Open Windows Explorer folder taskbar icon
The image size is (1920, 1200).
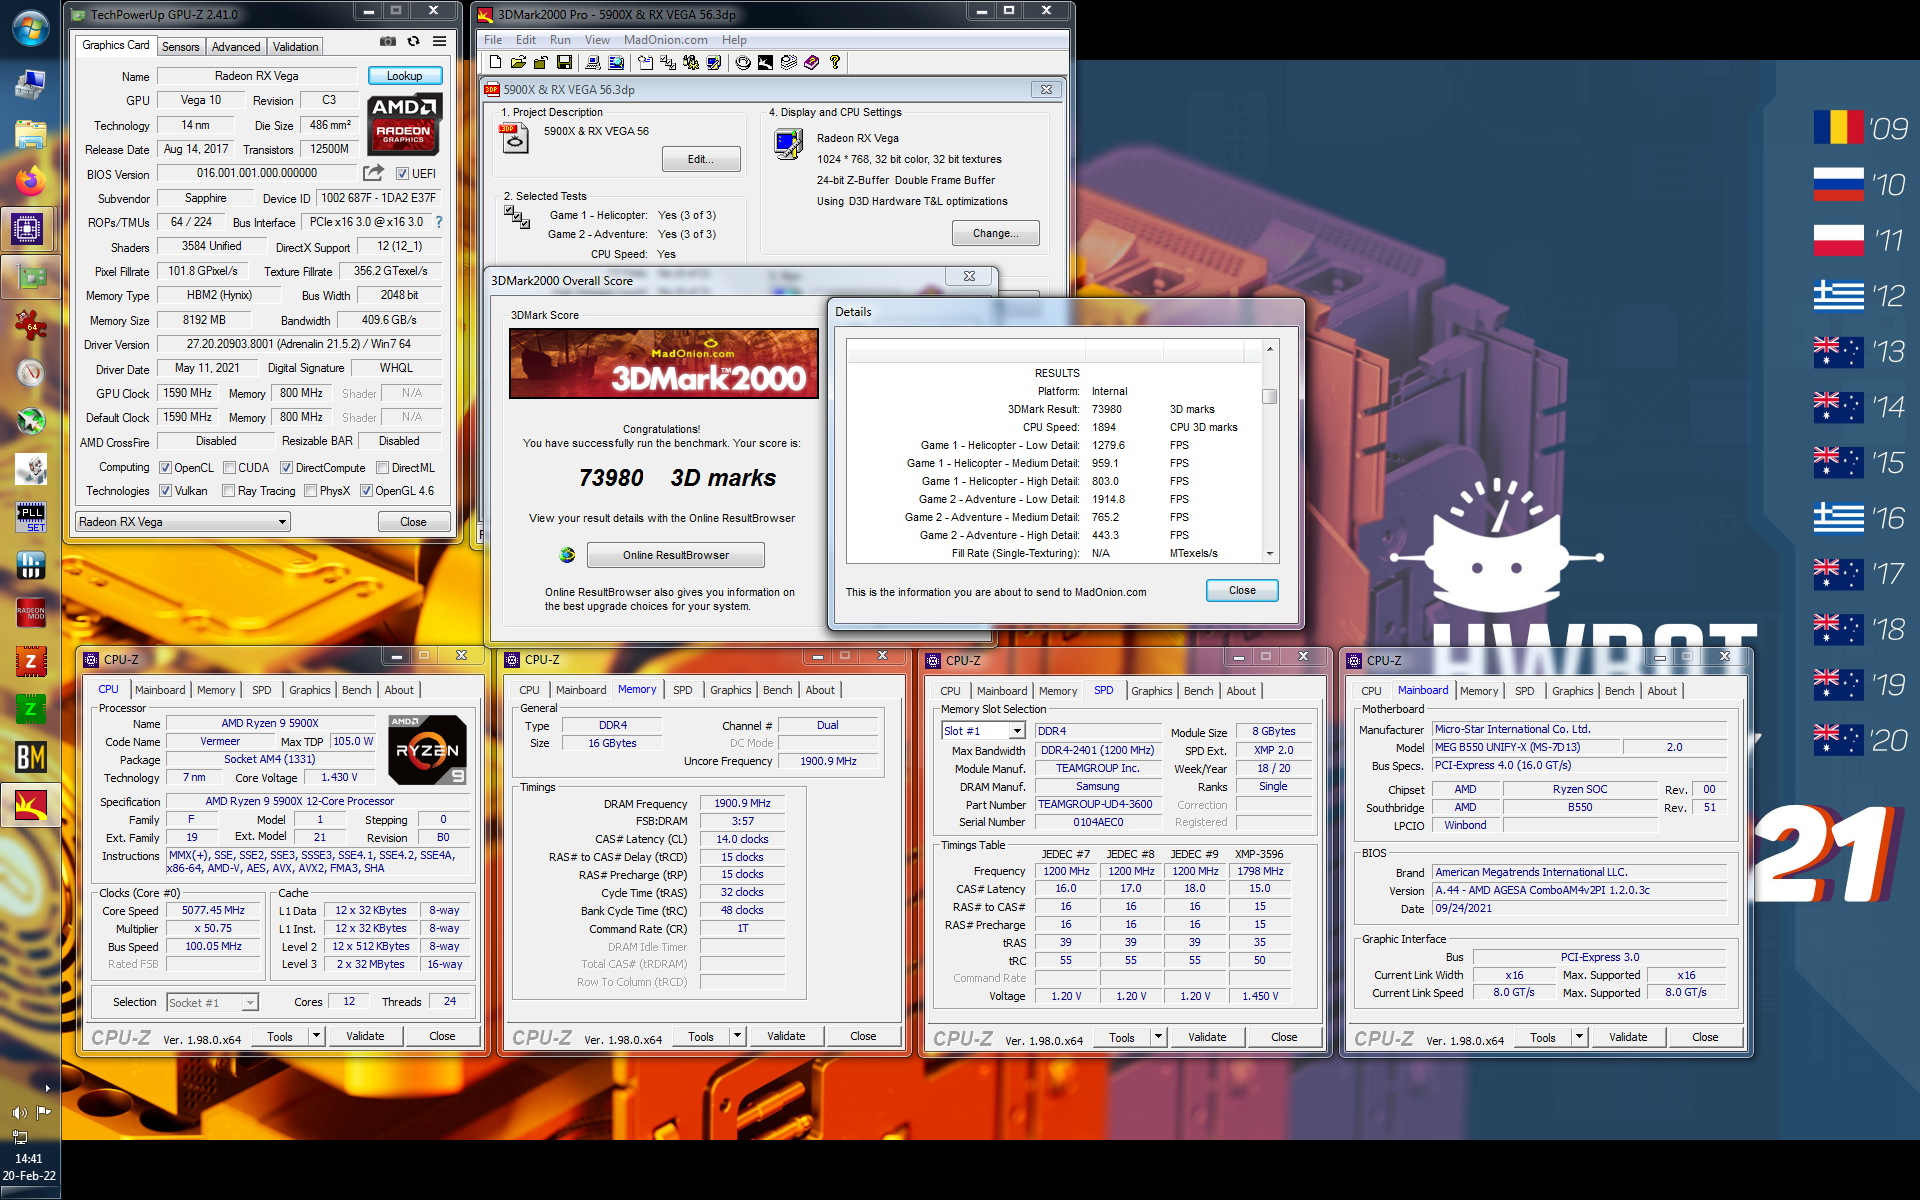[30, 133]
